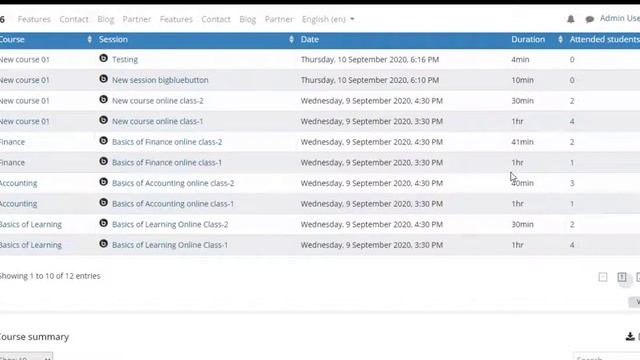Open Basics of Accounting online class-1 link
640x360 pixels.
click(173, 204)
